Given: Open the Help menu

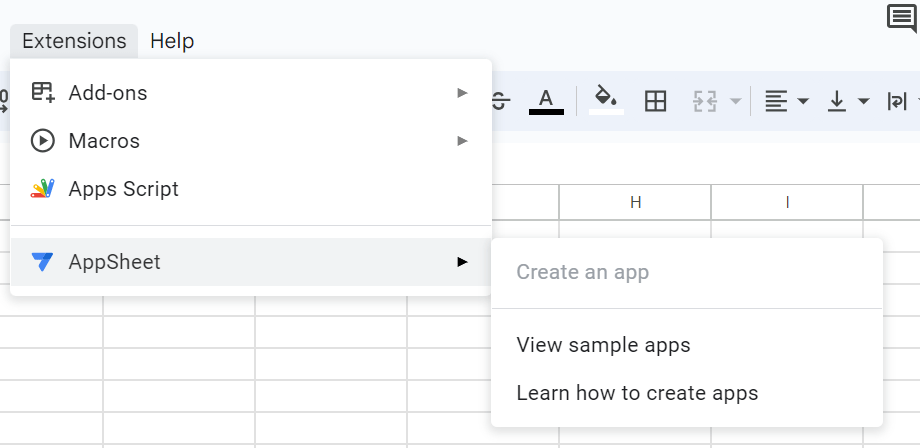Looking at the screenshot, I should [172, 41].
